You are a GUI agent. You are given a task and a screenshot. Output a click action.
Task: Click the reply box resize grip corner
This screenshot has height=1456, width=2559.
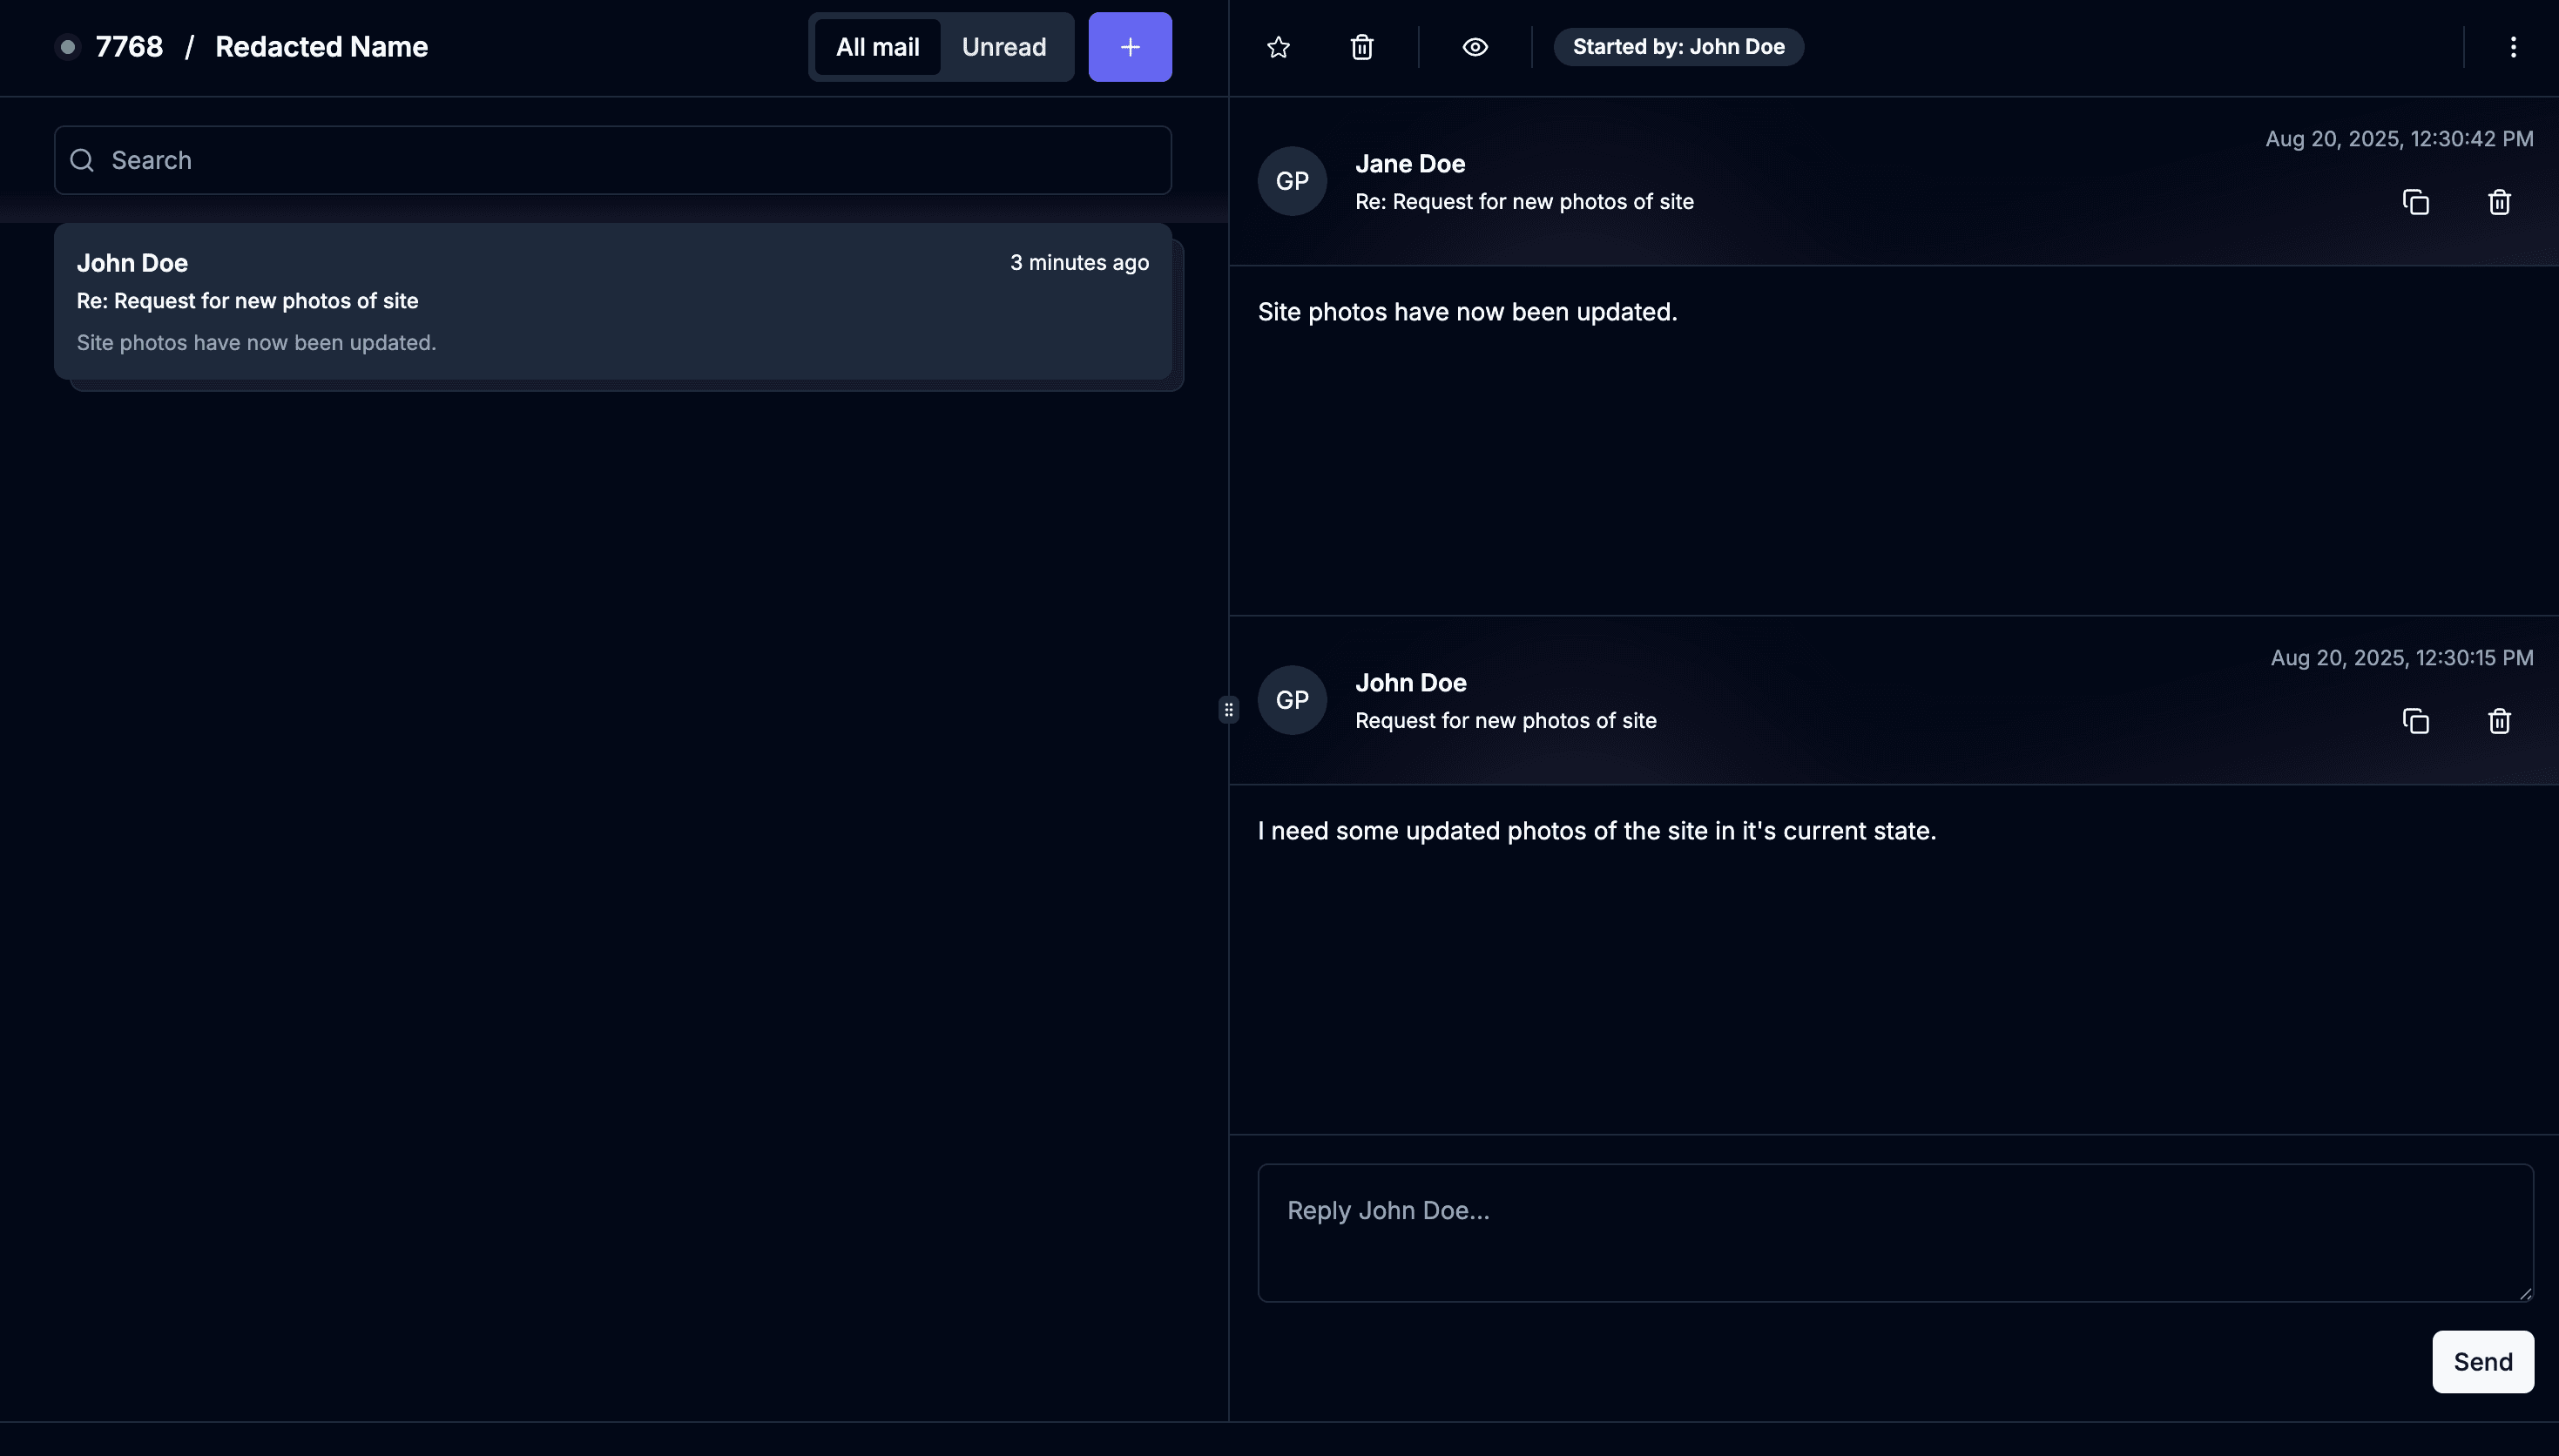click(2525, 1293)
